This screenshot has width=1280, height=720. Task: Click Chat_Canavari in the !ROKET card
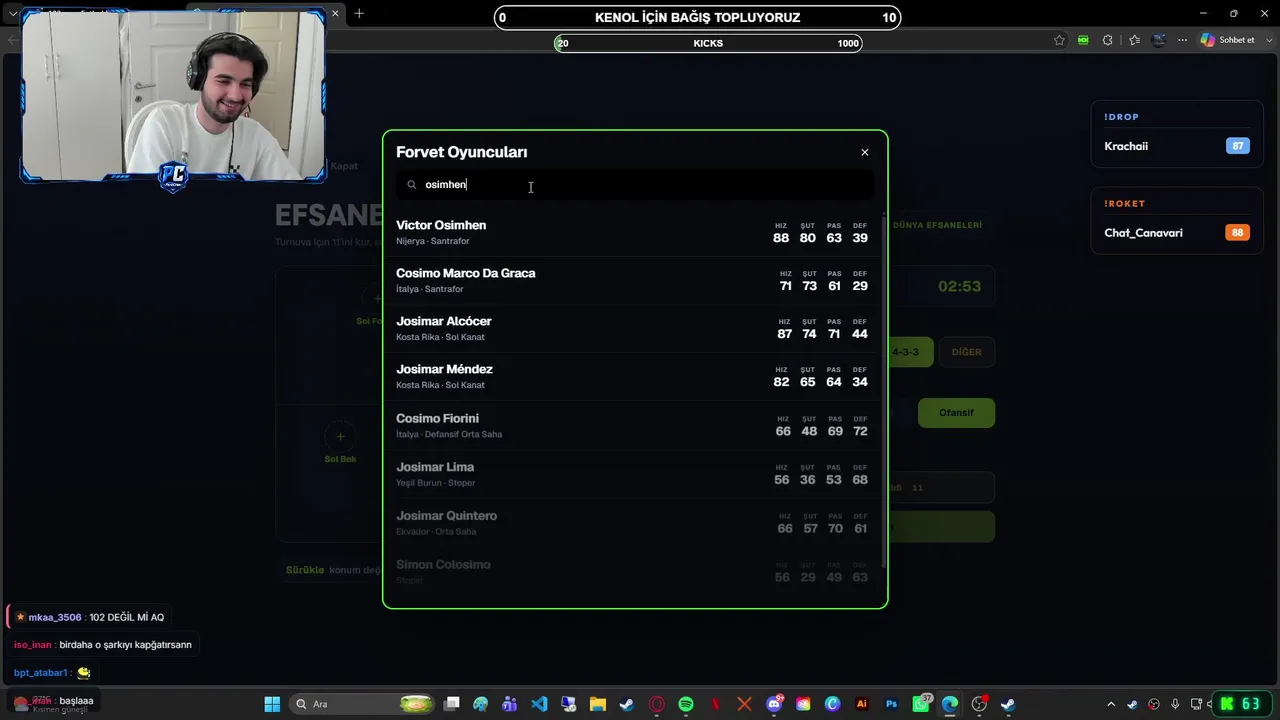pos(1143,233)
